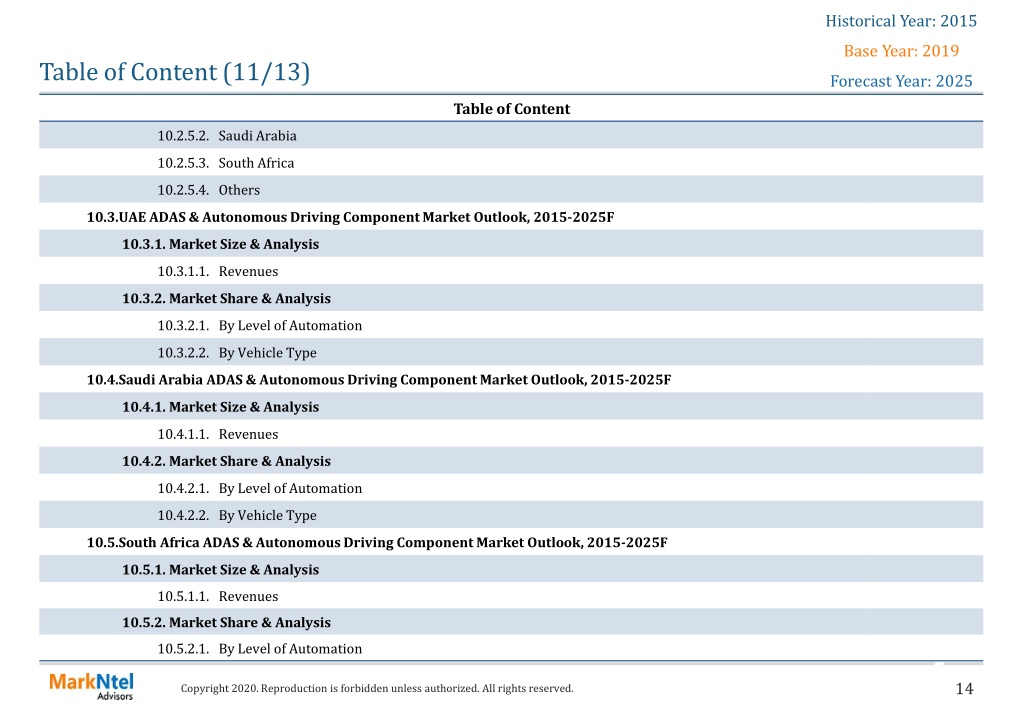Select row "10.2.5.3. South Africa"

coord(511,162)
